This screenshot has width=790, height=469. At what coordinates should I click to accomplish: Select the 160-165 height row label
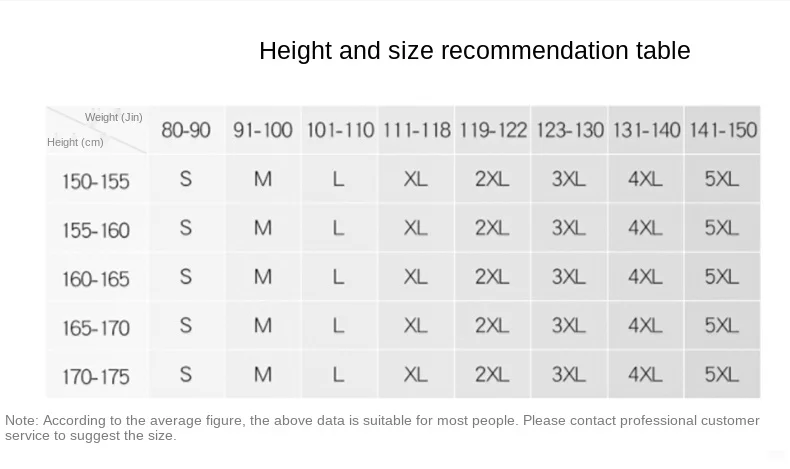(96, 279)
